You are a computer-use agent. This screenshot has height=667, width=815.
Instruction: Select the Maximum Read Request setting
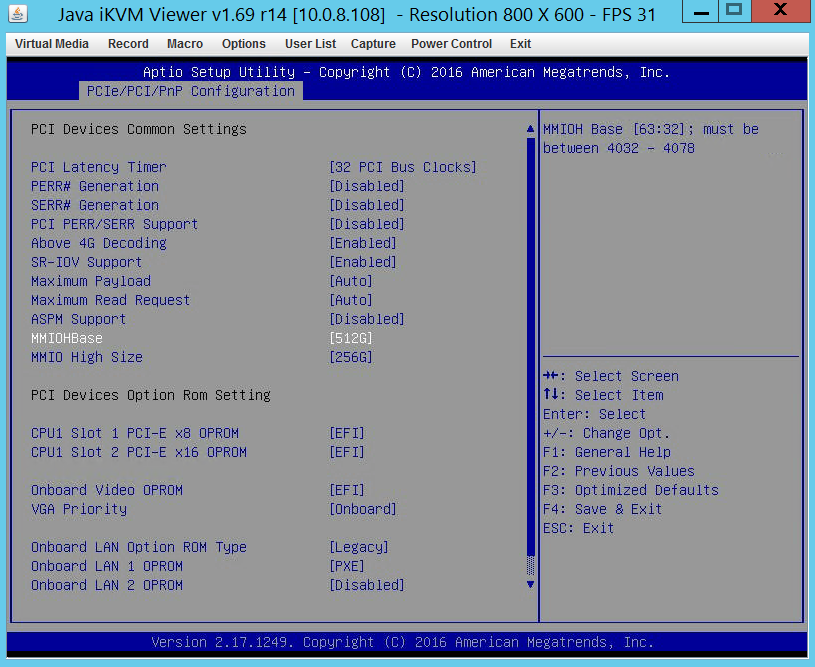pyautogui.click(x=110, y=300)
